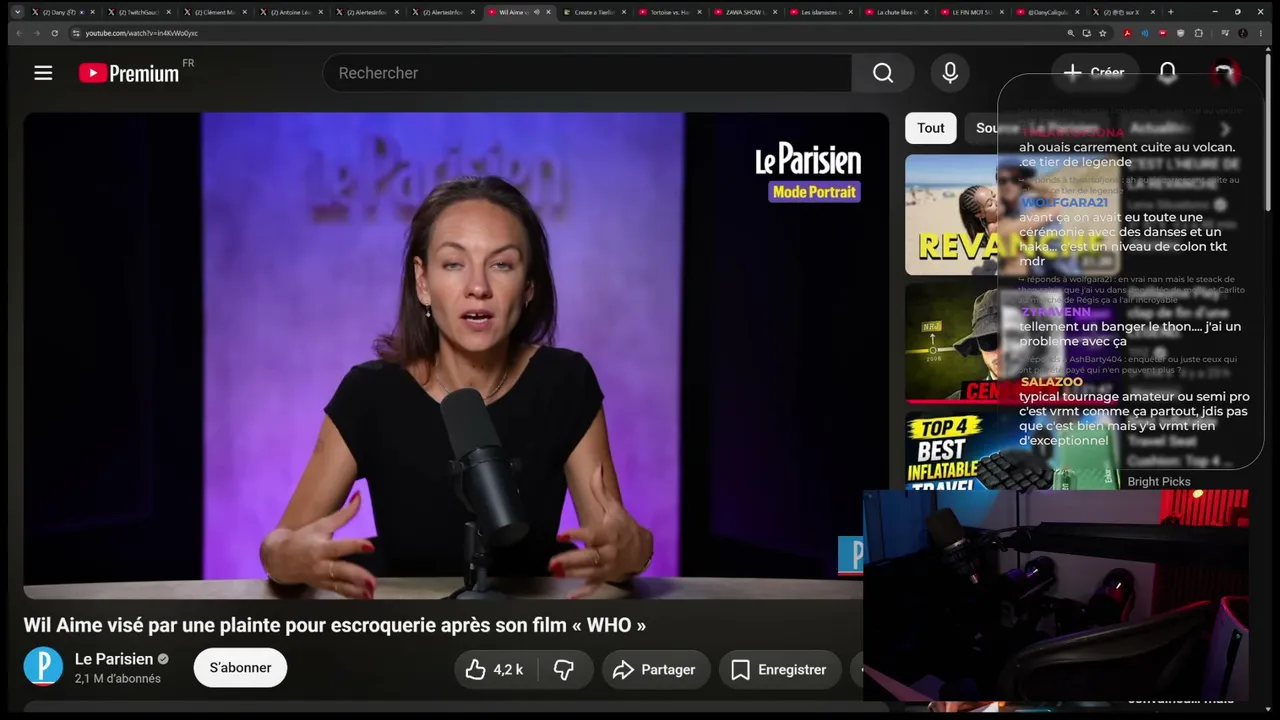Open the Chrome three-dot menu
1280x720 pixels.
pyautogui.click(x=1261, y=33)
